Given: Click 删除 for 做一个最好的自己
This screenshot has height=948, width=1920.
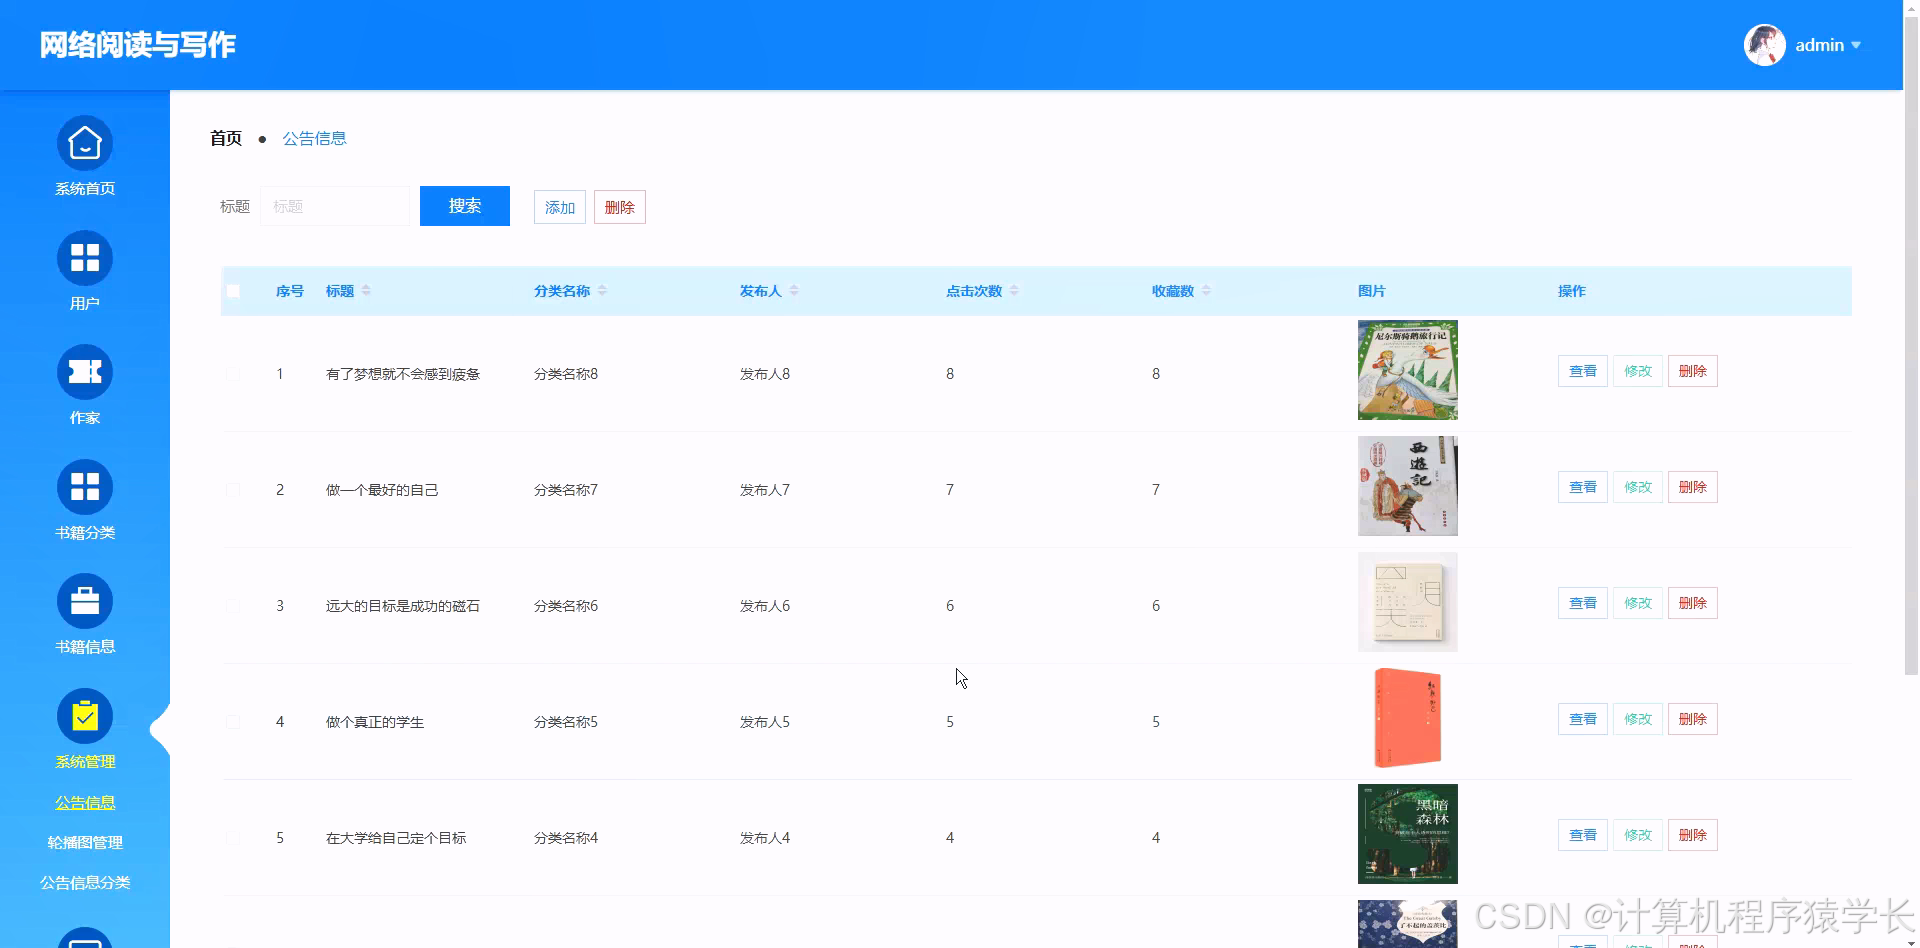Looking at the screenshot, I should [1693, 487].
